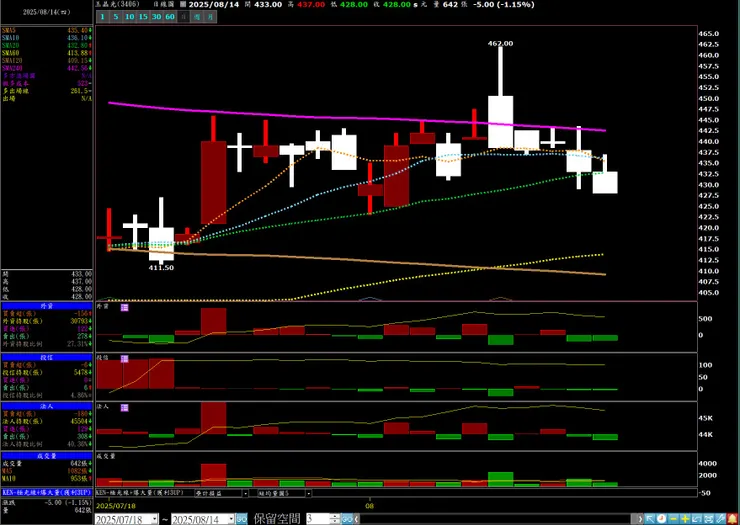
Task: Adjust 保留空間 value with spinner arrows
Action: (335, 519)
